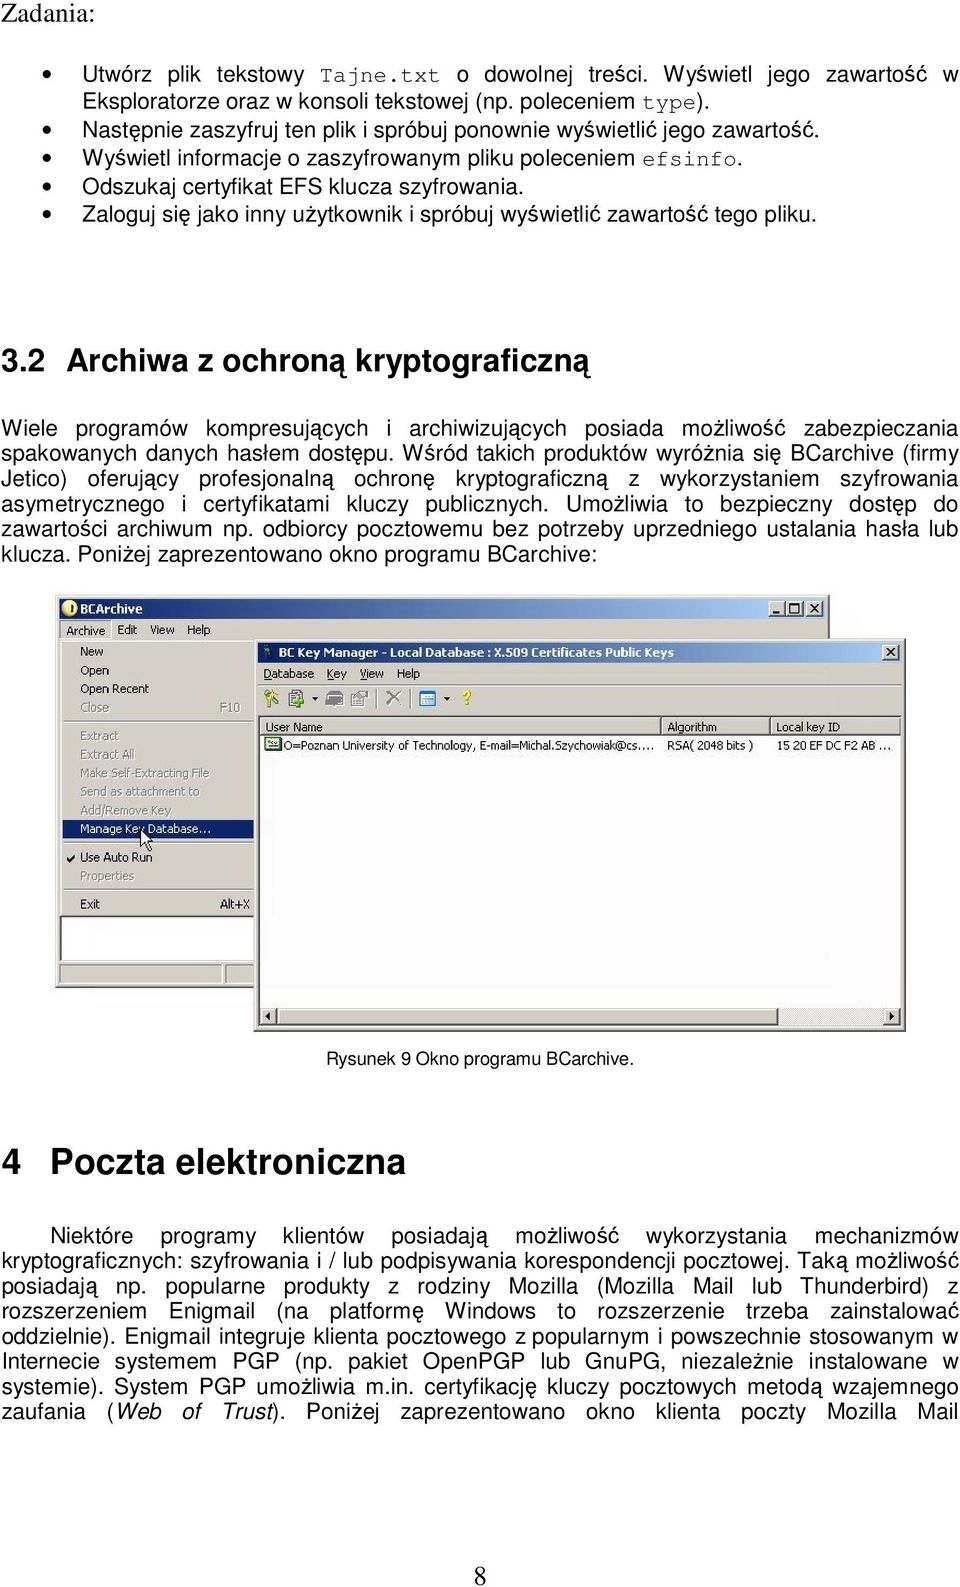Click the key properties icon in Key Manager toolbar
Image resolution: width=960 pixels, height=1587 pixels.
coord(359,698)
